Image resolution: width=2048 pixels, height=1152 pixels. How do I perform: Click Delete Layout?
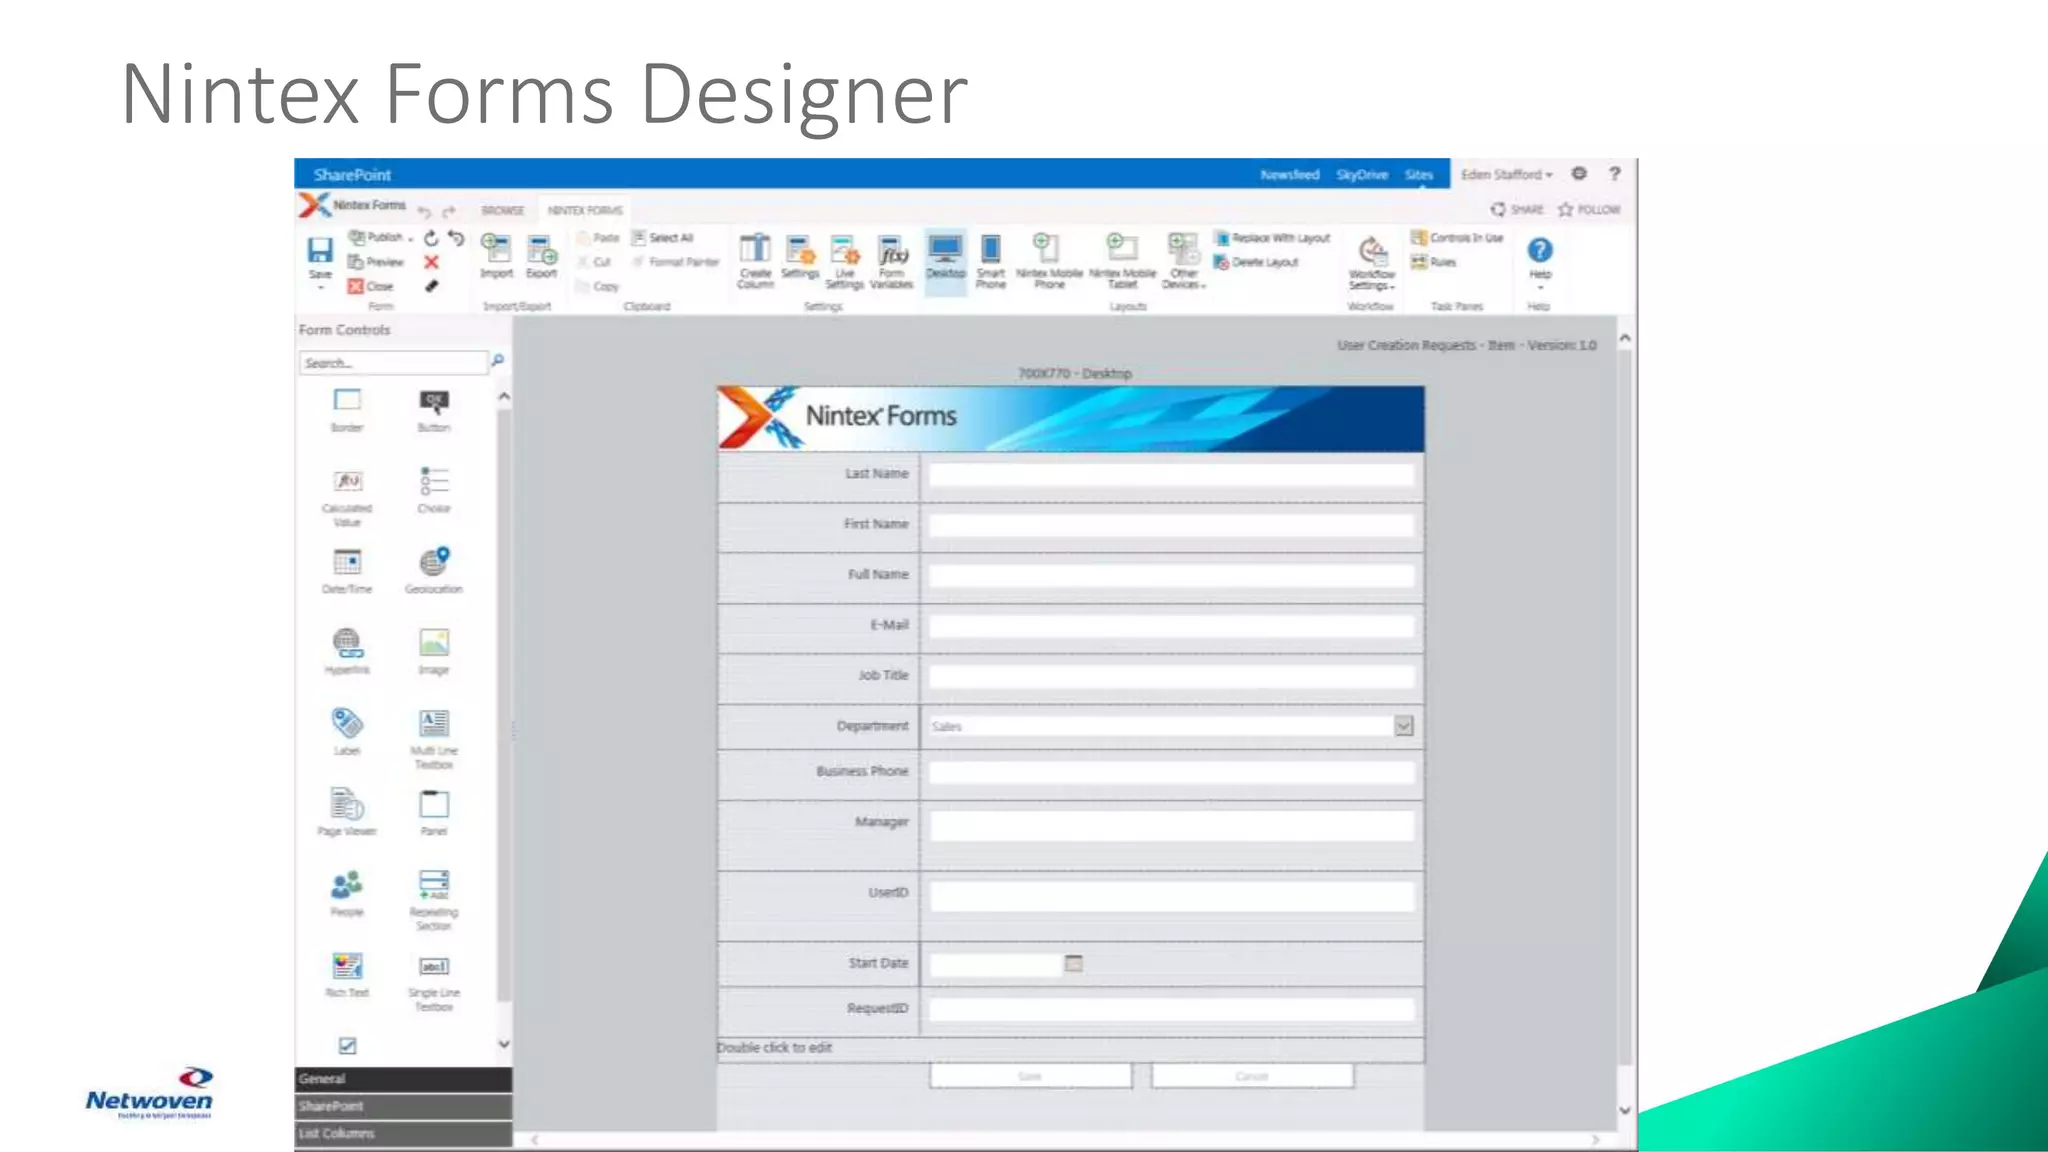pyautogui.click(x=1256, y=262)
